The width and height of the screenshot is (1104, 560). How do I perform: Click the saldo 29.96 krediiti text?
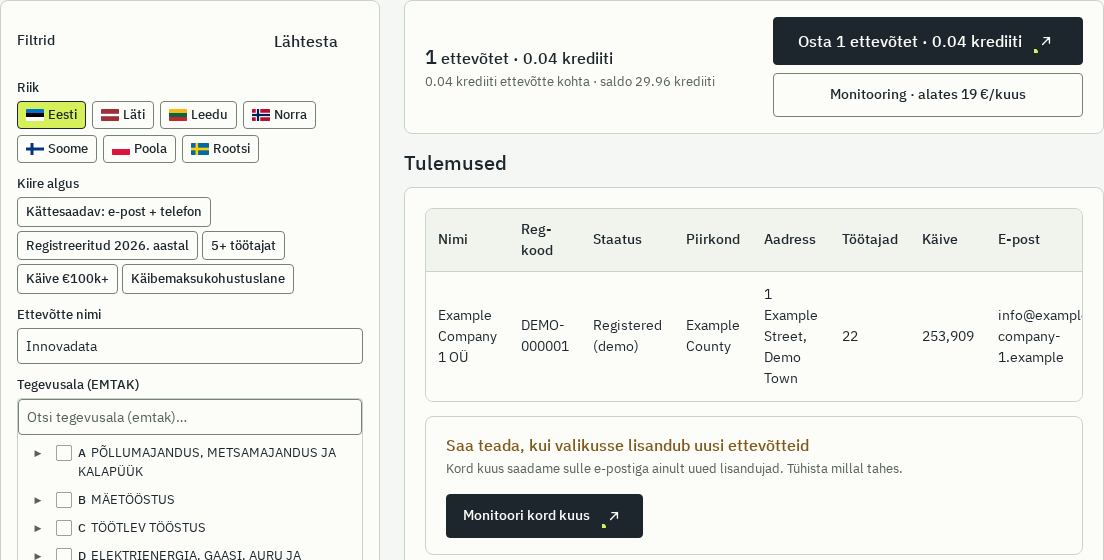coord(657,82)
